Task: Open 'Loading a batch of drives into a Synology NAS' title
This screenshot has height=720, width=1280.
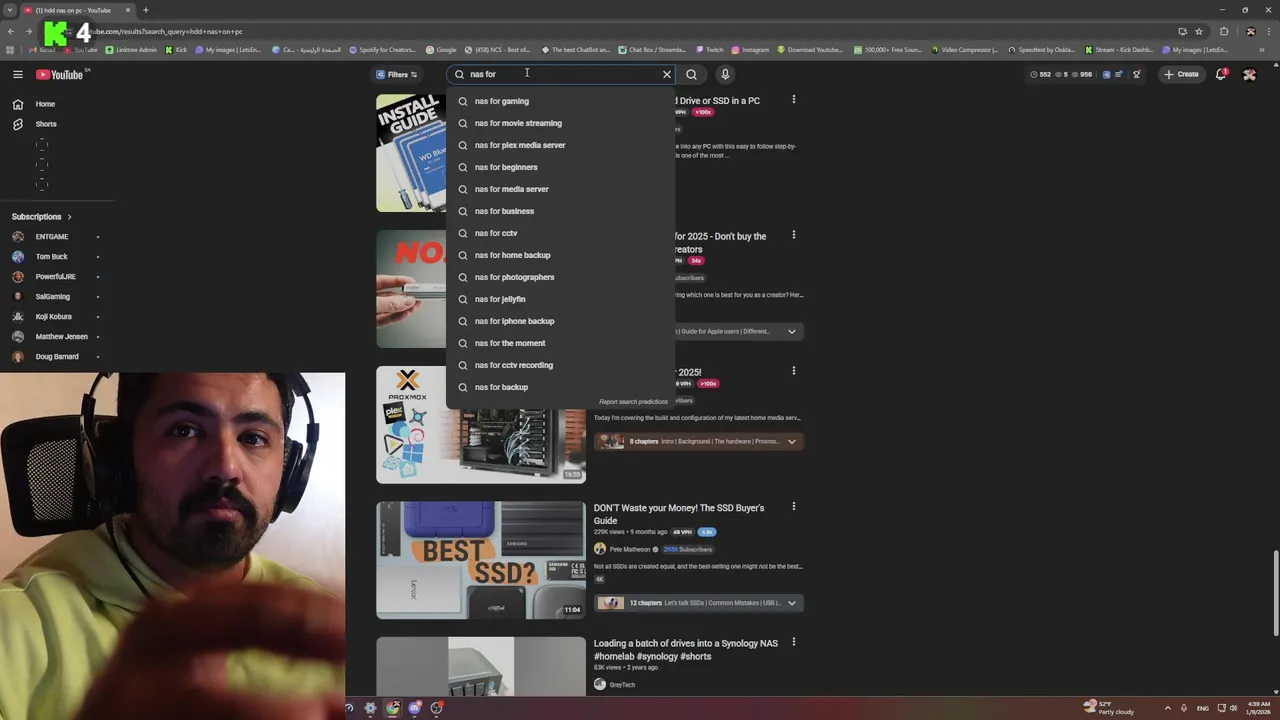Action: [686, 650]
